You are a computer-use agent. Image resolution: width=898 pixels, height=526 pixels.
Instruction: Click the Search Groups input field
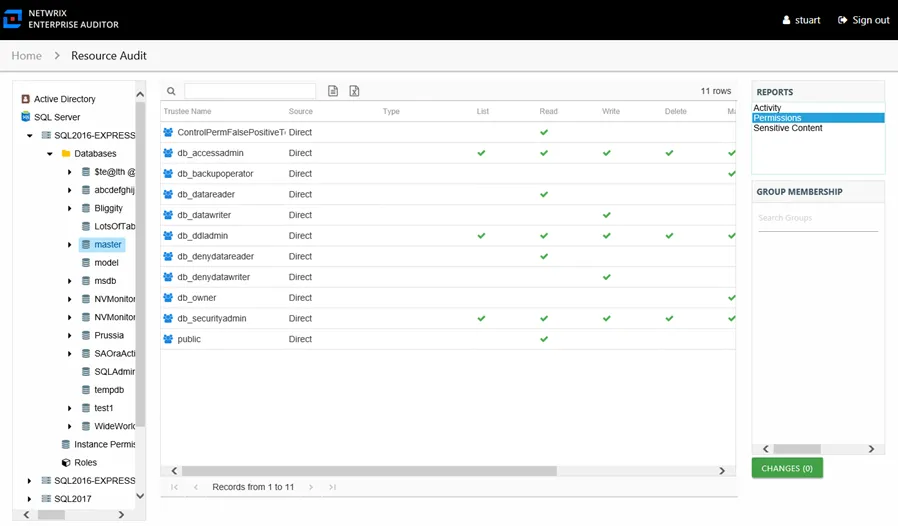pos(818,218)
